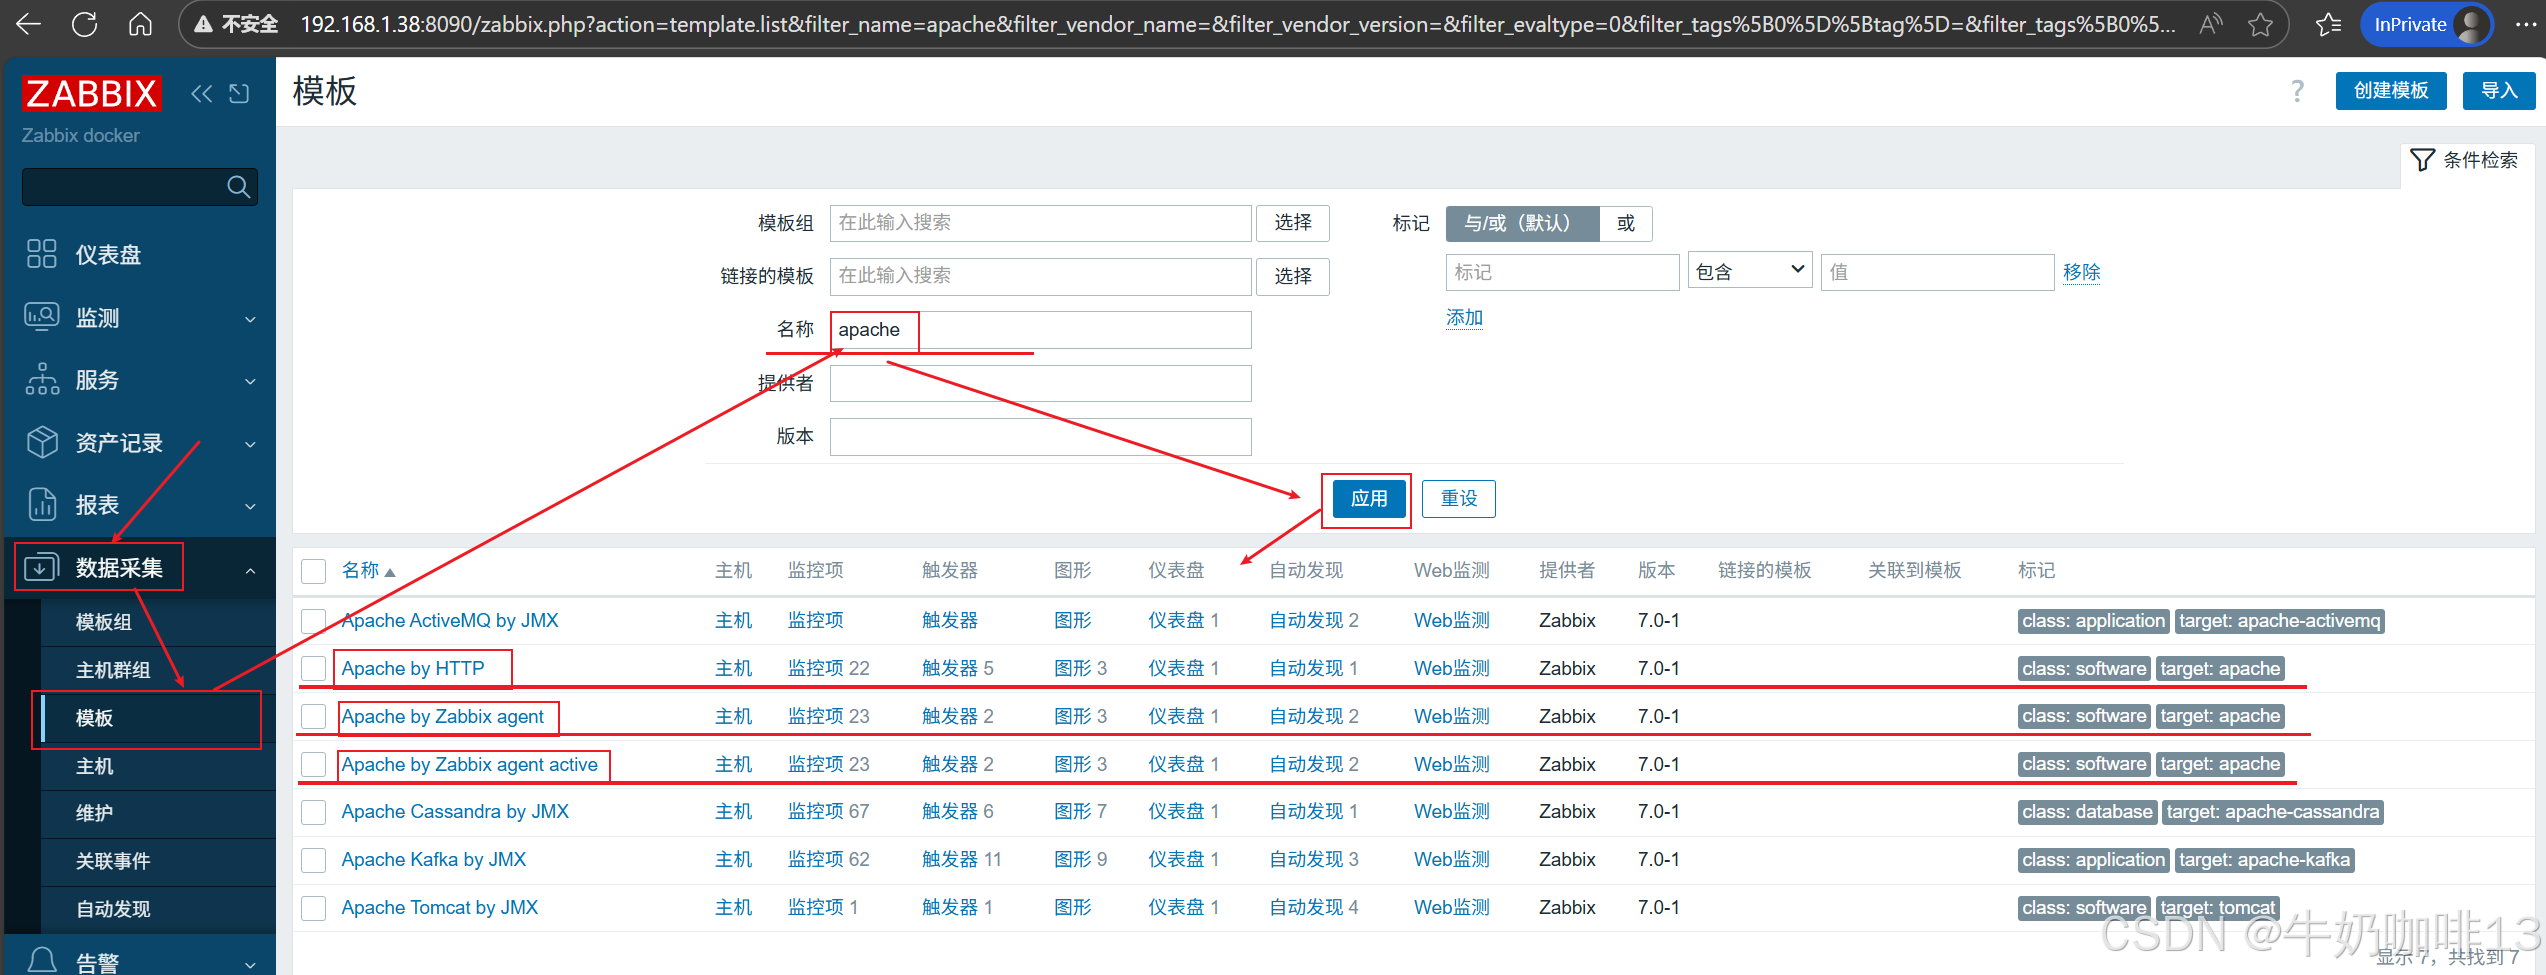
Task: Expand the 告警 menu chevron
Action: click(x=250, y=965)
